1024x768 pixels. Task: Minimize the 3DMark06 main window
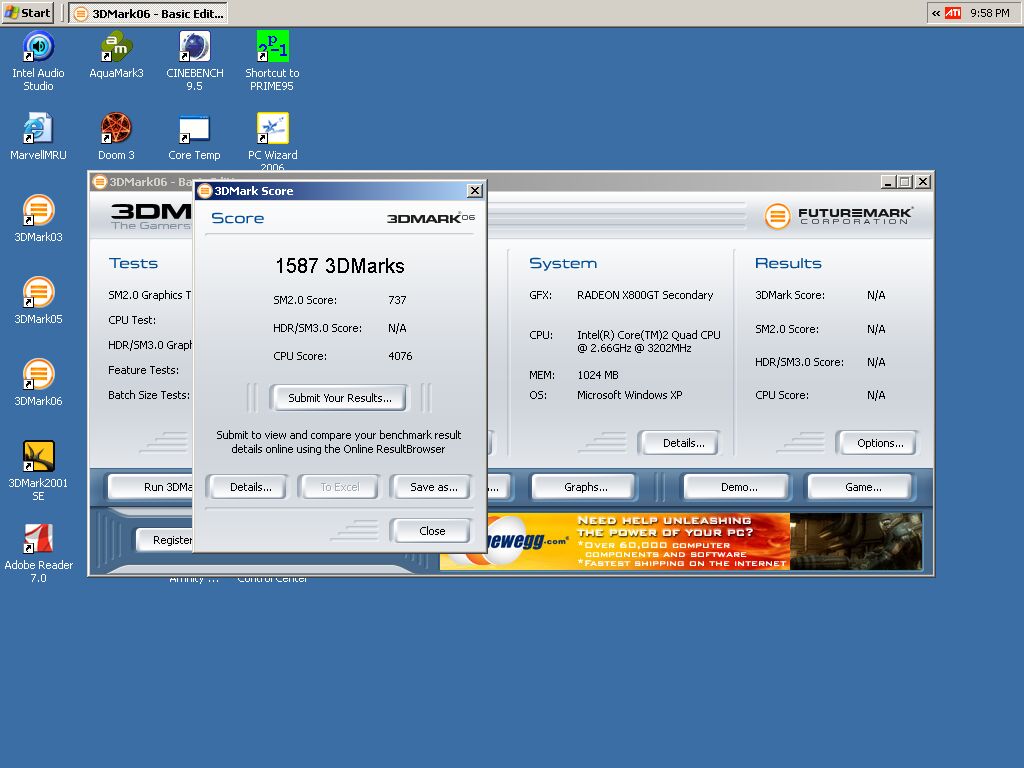point(888,182)
